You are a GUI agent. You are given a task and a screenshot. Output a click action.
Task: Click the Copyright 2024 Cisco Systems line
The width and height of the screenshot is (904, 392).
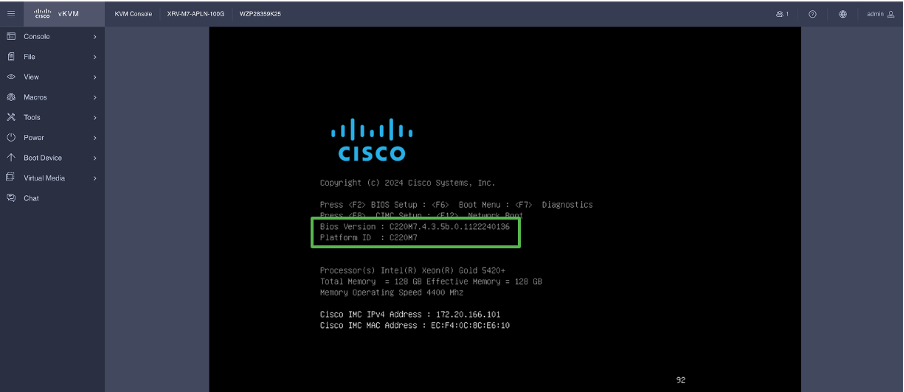(x=408, y=183)
